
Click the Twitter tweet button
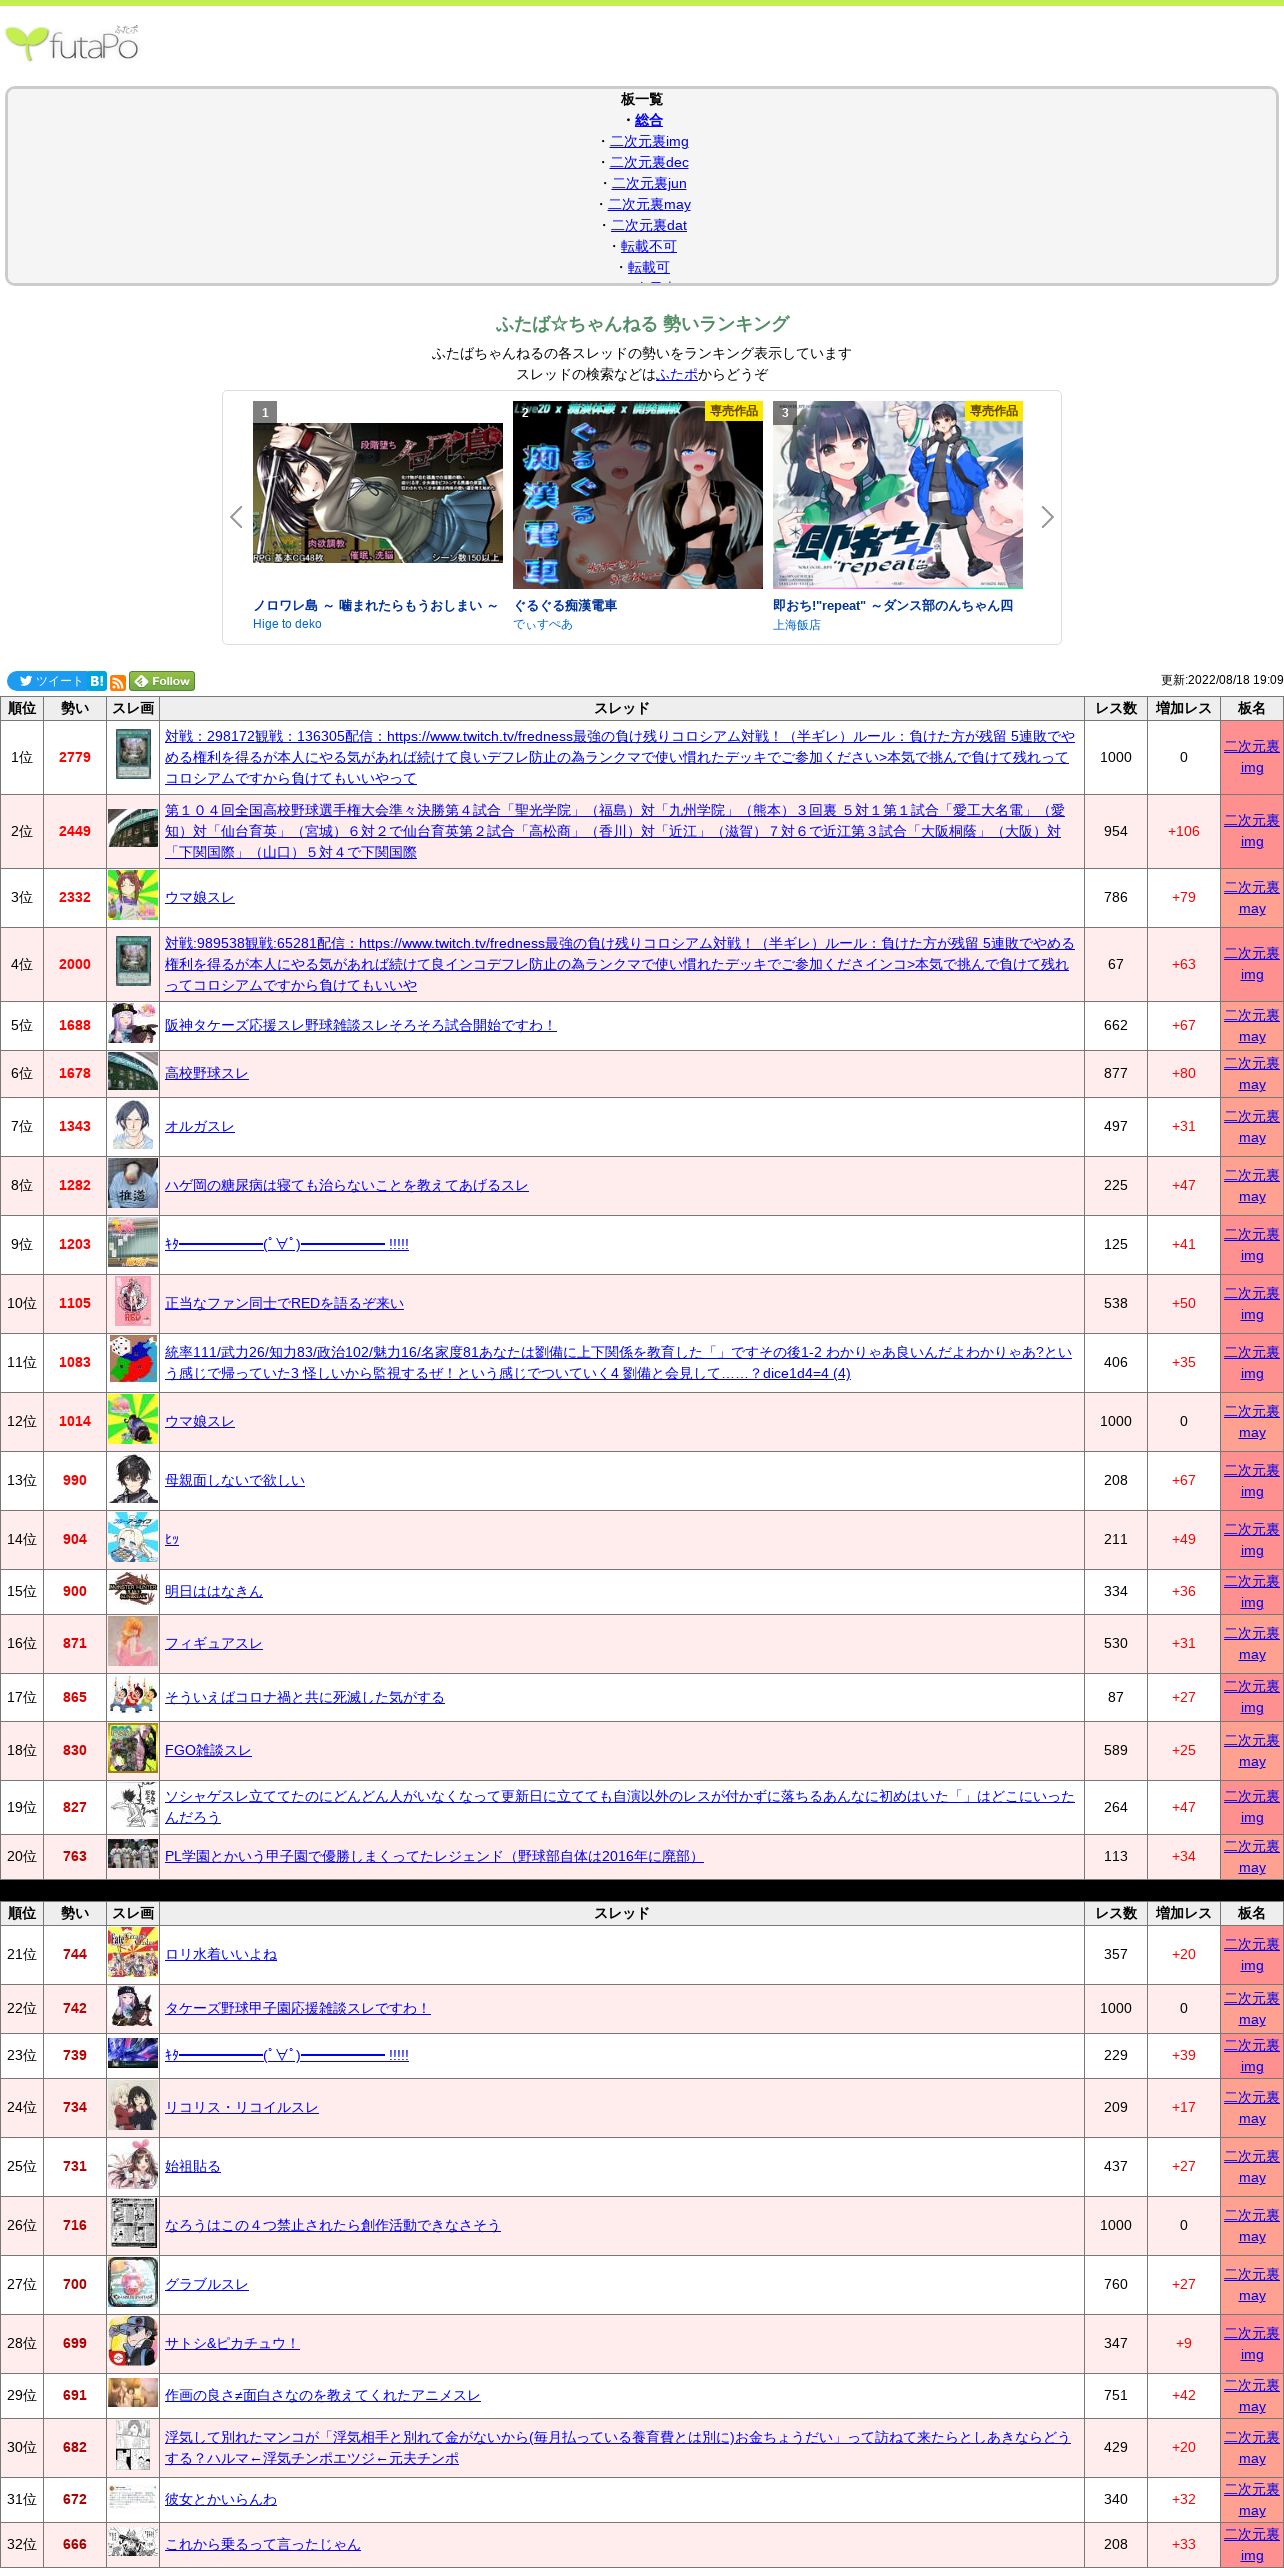click(x=46, y=681)
